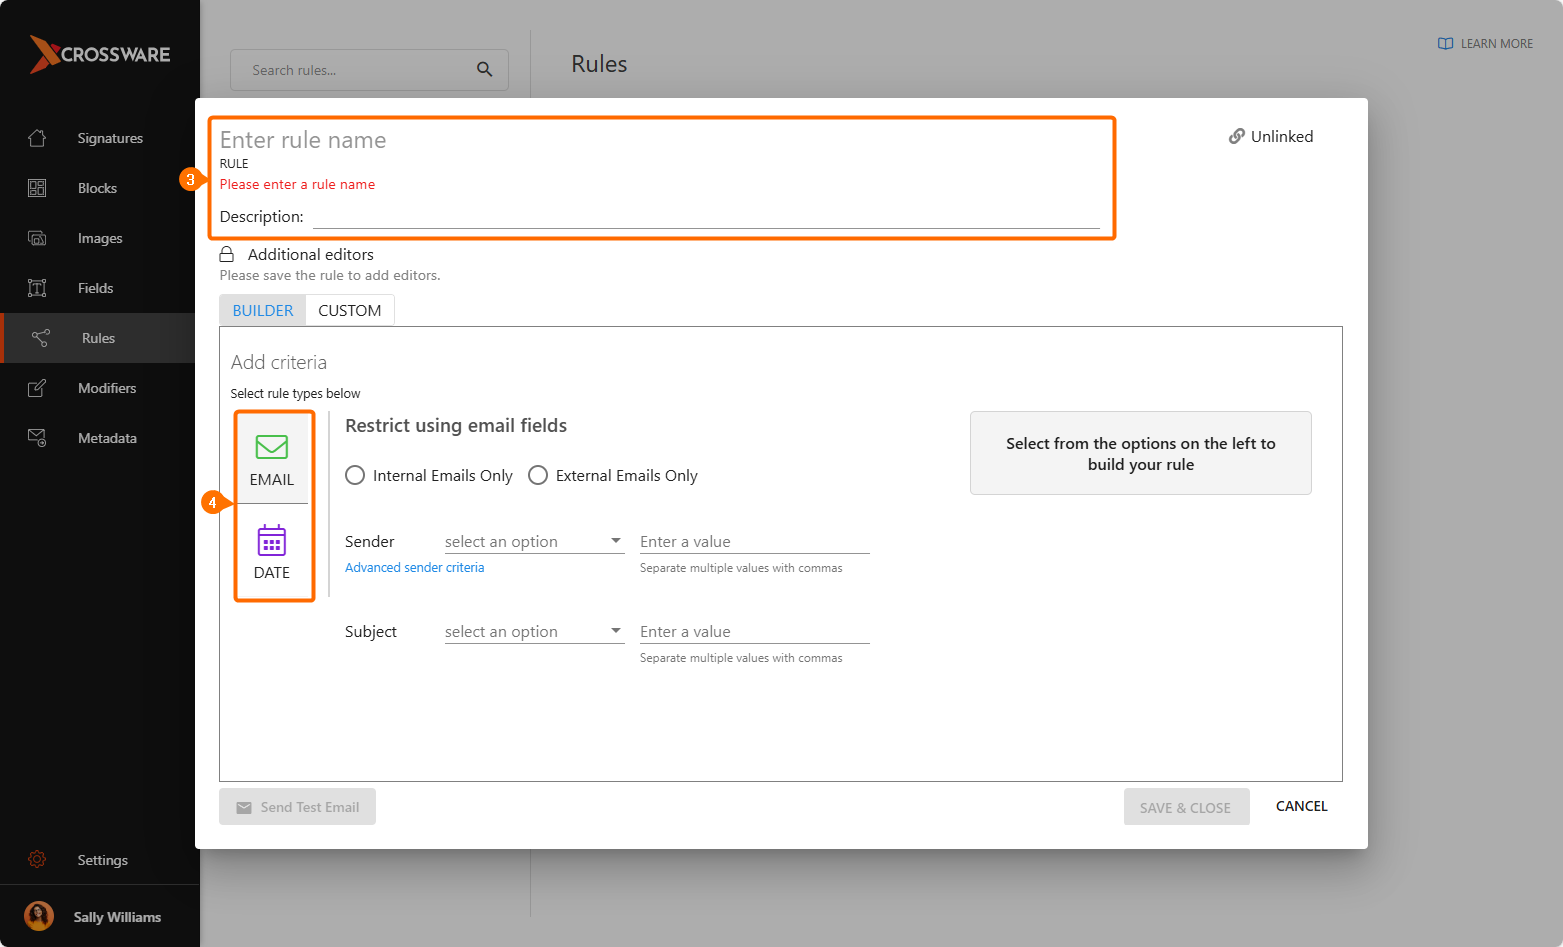Select Internal Emails Only radio button
Screen dimensions: 1563x947
[x=355, y=476]
